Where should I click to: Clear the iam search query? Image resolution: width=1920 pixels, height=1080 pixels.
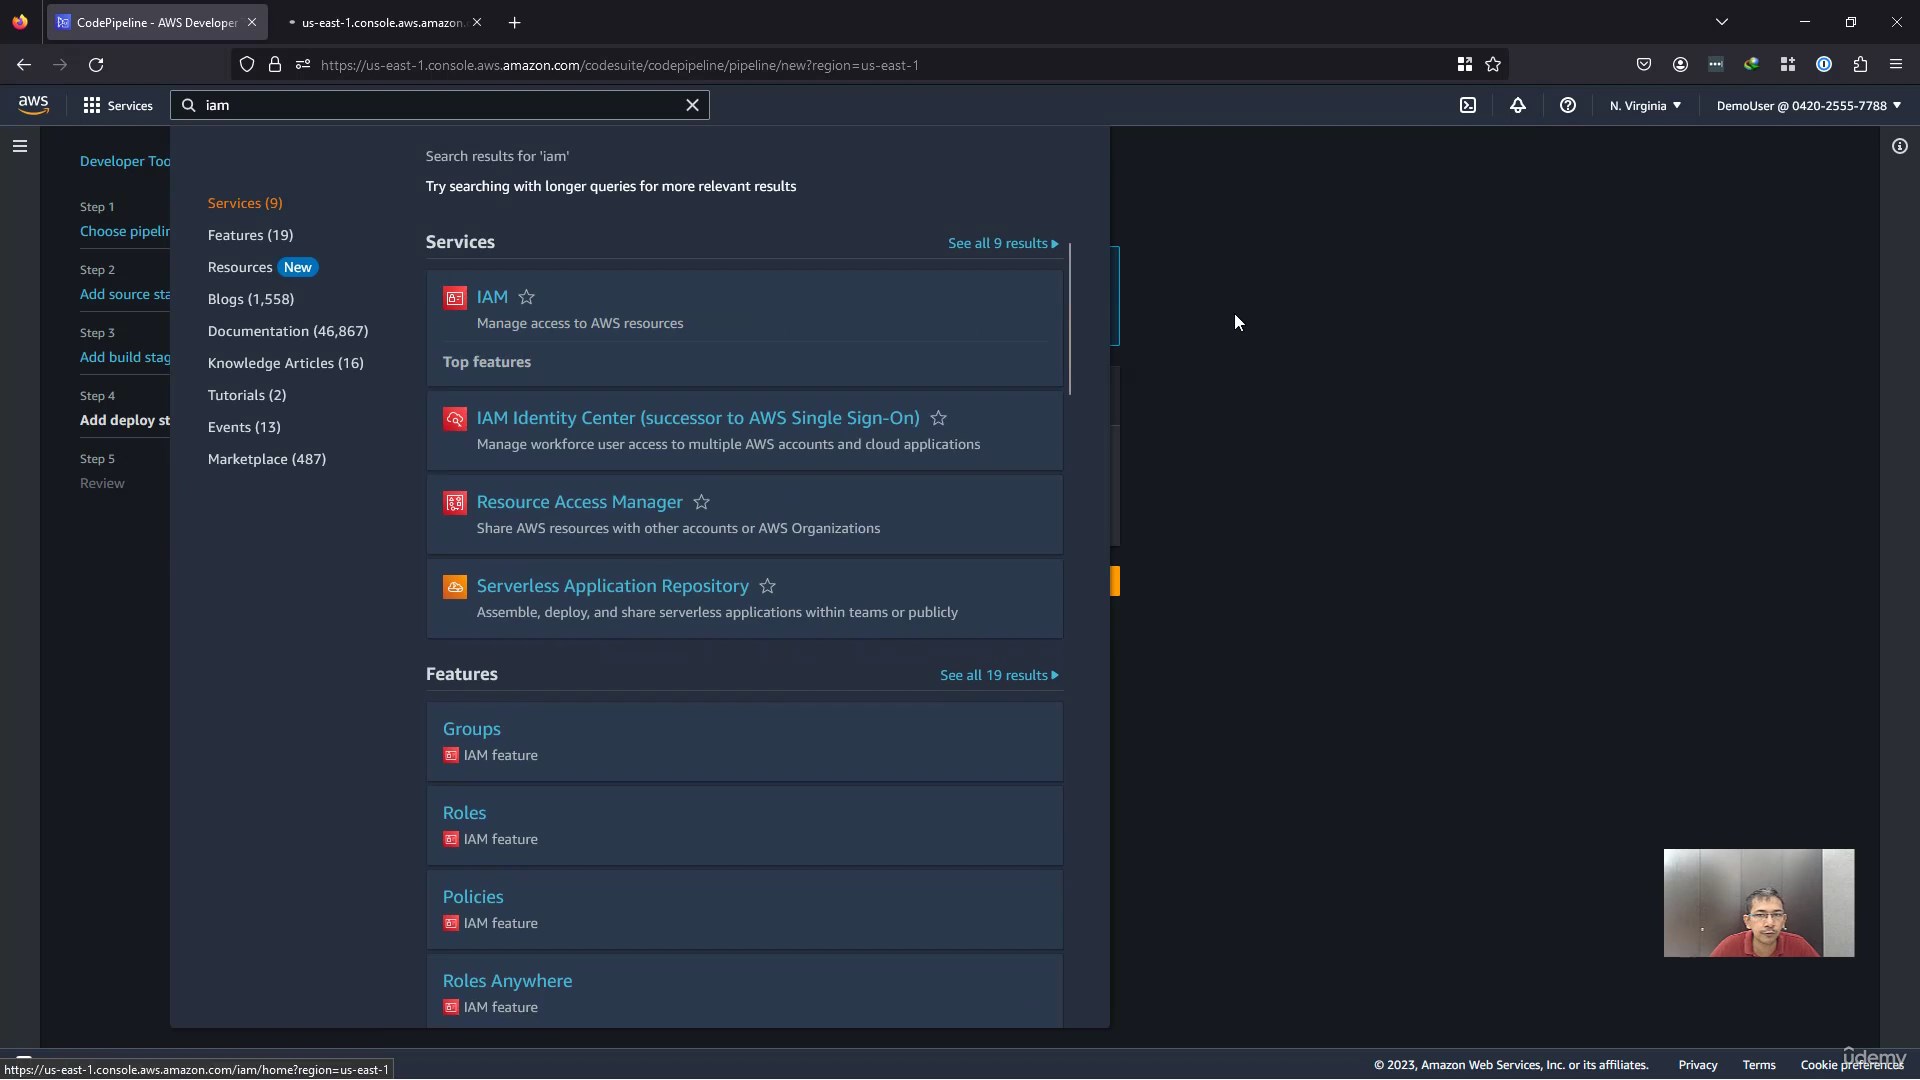692,105
